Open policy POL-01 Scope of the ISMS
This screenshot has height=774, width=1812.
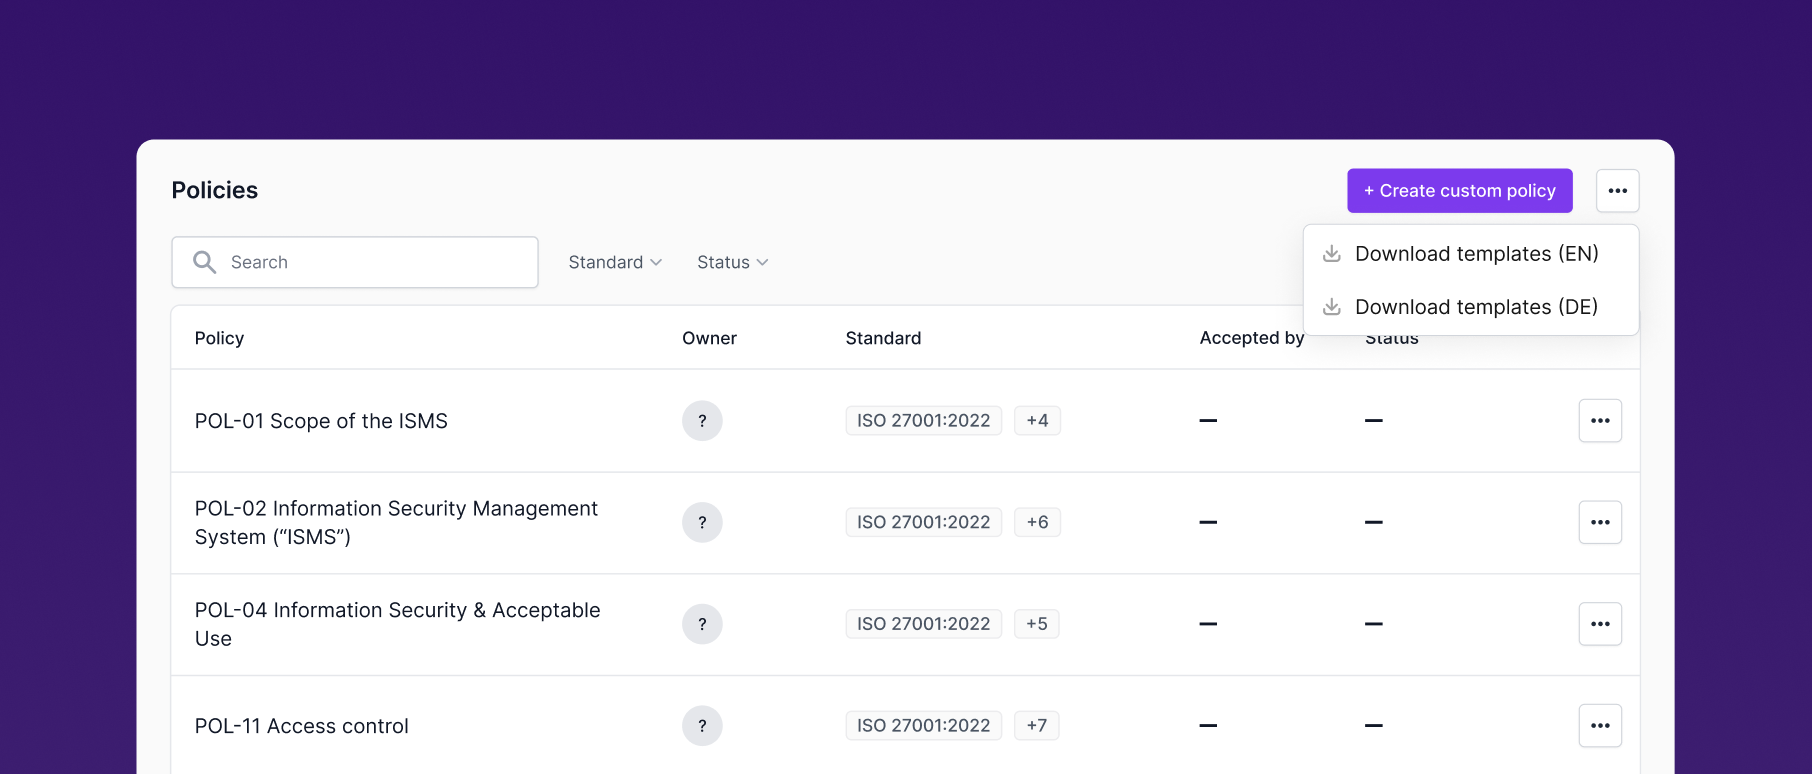[x=321, y=421]
